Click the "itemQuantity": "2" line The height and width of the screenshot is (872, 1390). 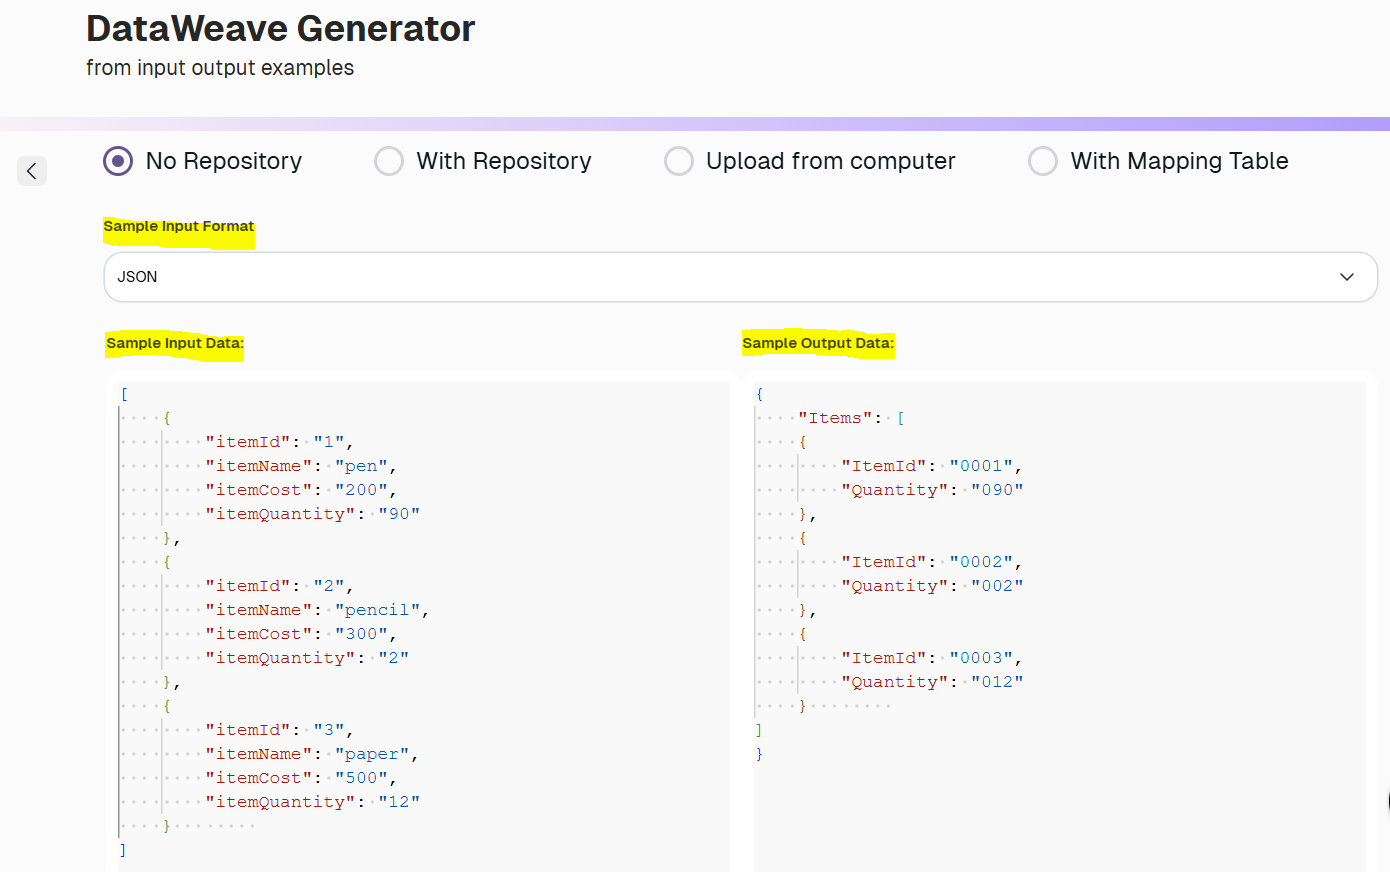pos(307,658)
